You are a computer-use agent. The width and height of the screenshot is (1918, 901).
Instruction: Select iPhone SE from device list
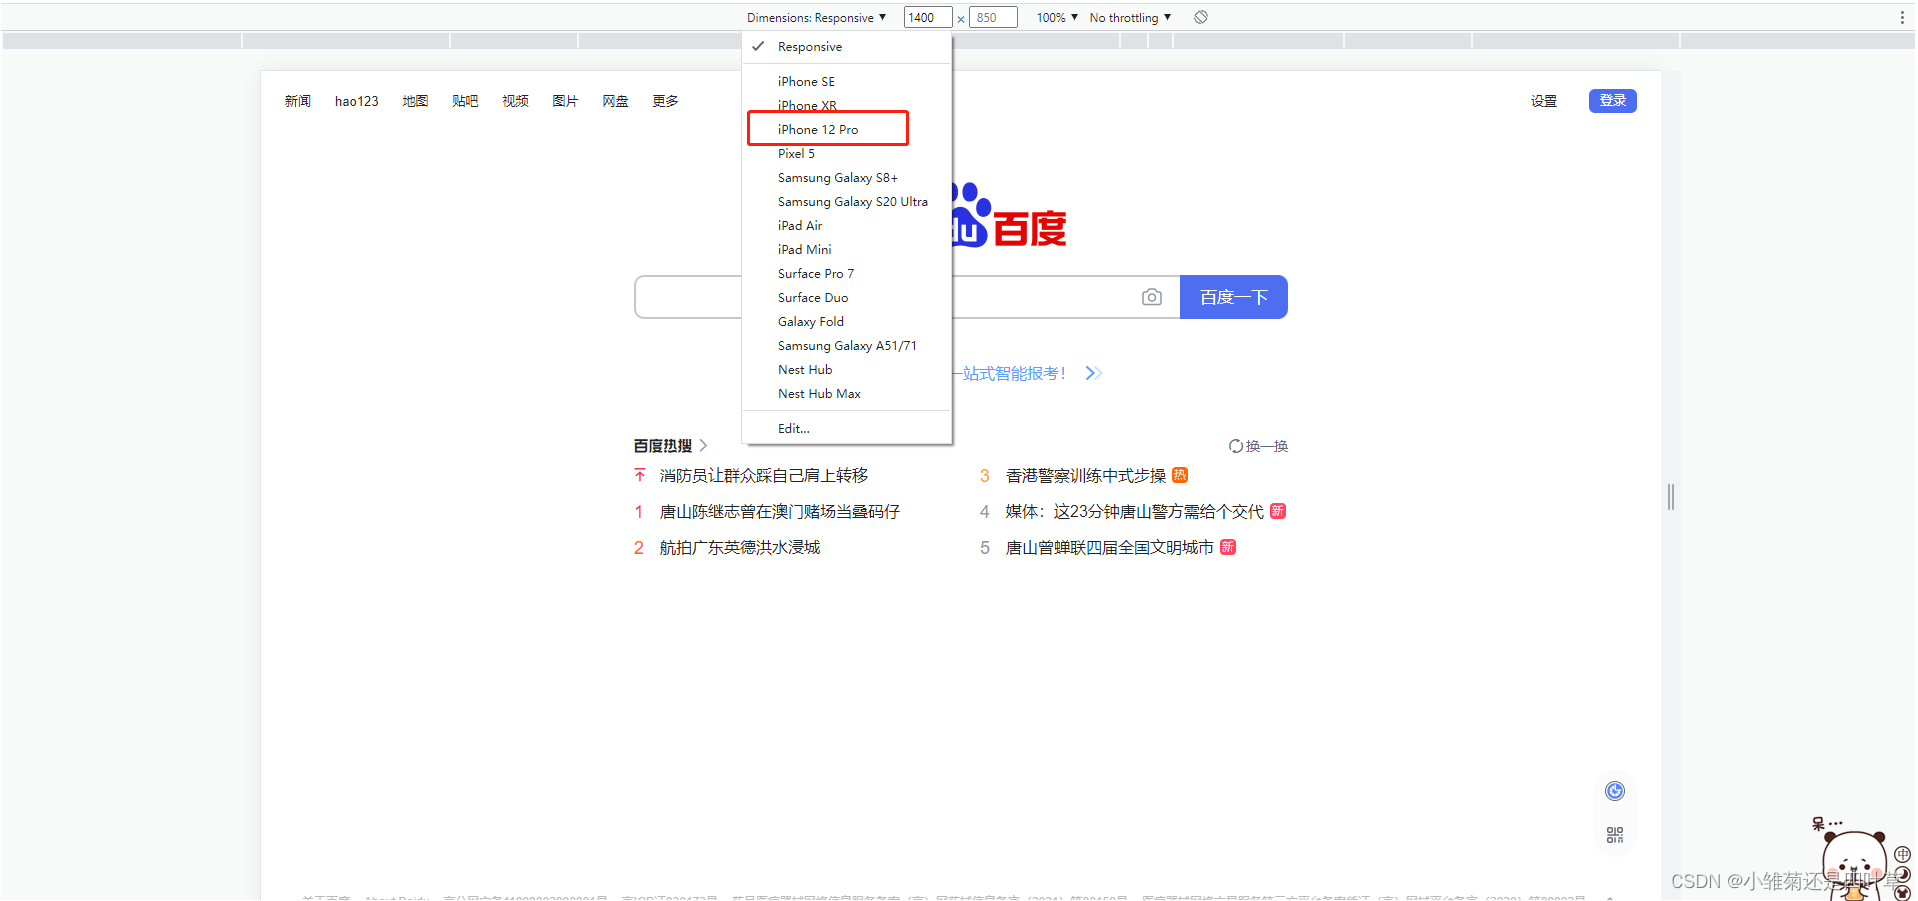click(847, 82)
